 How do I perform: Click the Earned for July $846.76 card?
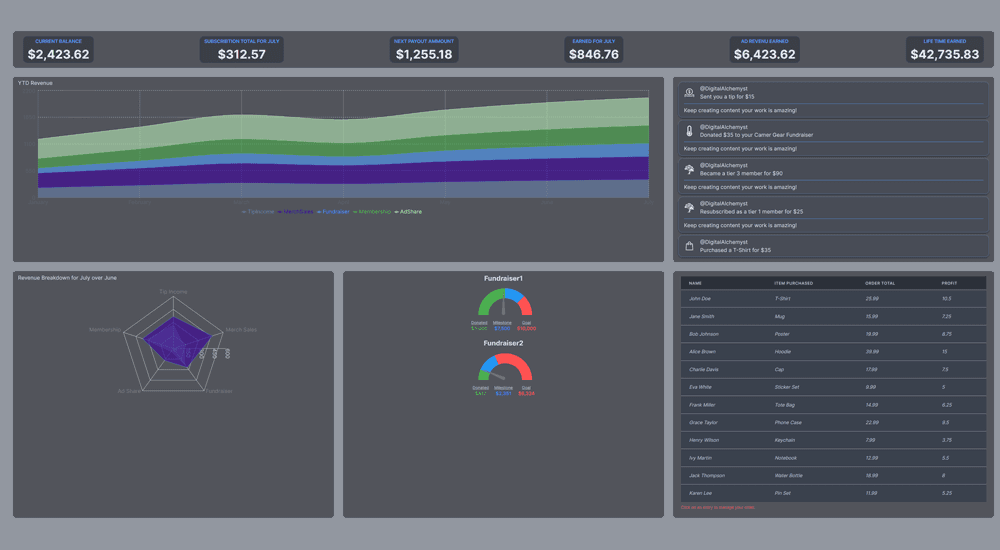click(x=594, y=50)
